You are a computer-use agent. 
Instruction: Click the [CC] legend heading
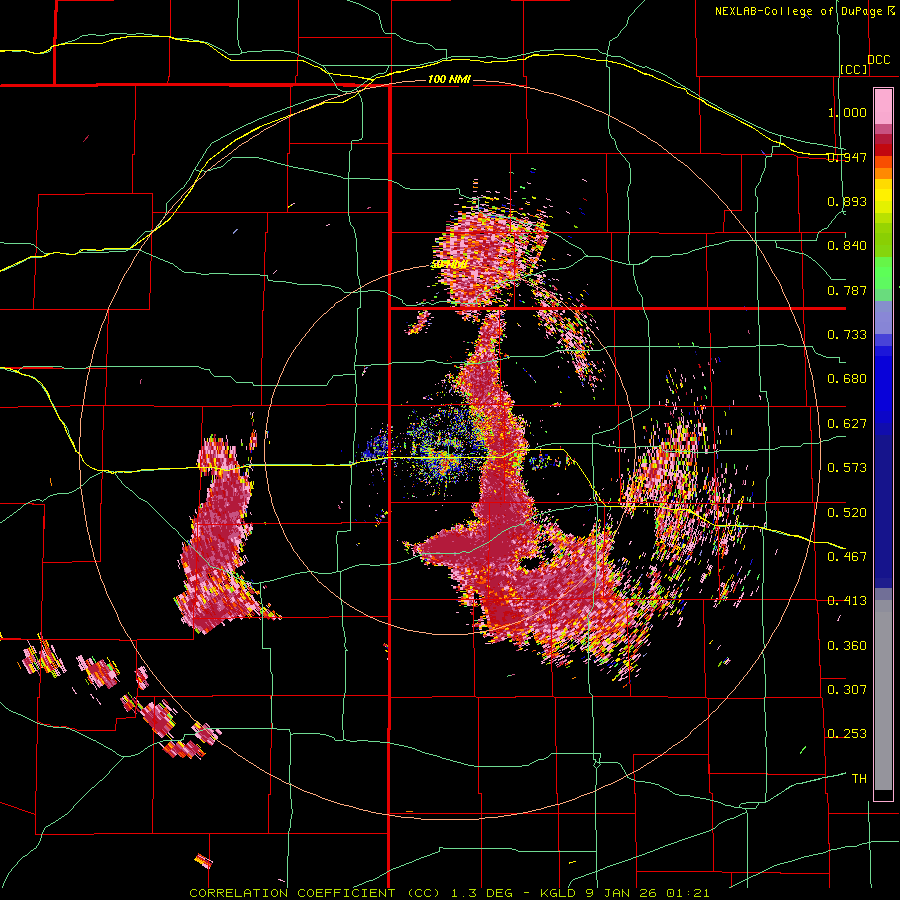tap(854, 69)
